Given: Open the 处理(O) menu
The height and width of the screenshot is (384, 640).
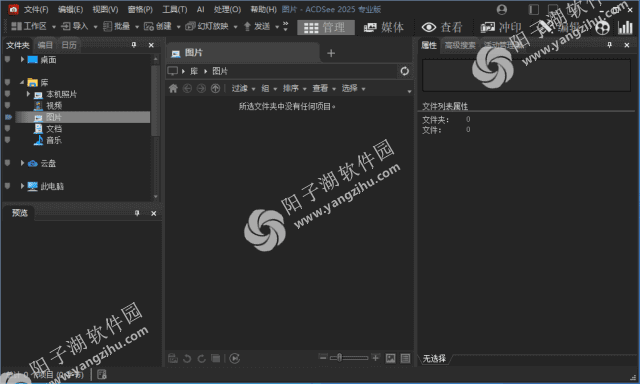Looking at the screenshot, I should 227,9.
